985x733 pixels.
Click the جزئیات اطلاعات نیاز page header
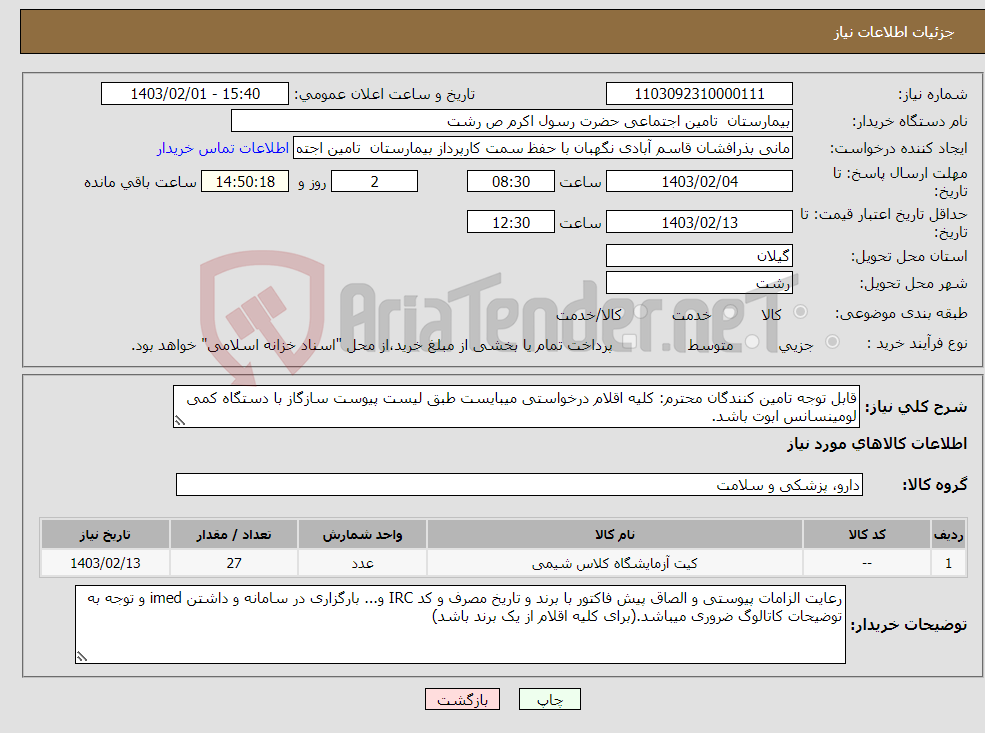click(894, 32)
